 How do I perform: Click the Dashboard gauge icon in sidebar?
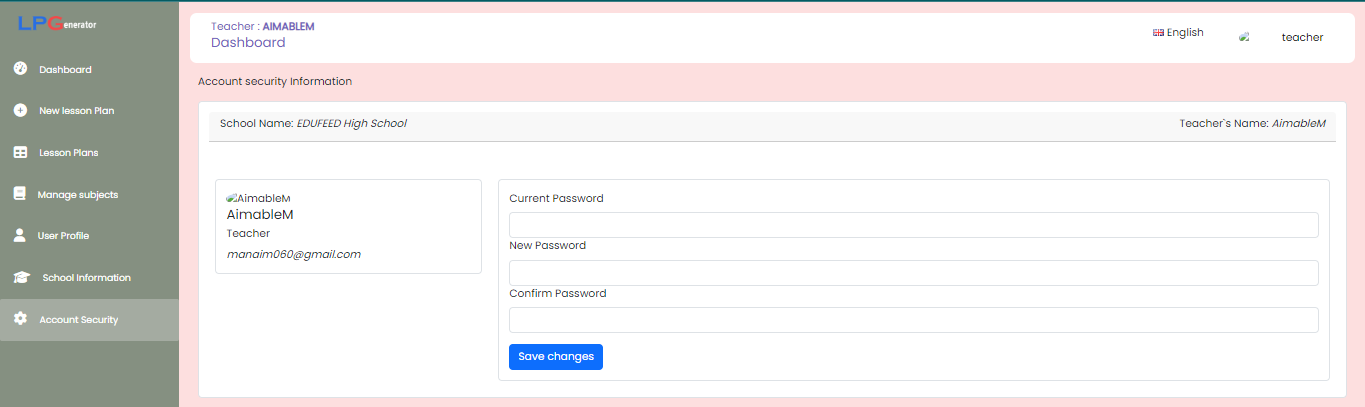coord(20,69)
